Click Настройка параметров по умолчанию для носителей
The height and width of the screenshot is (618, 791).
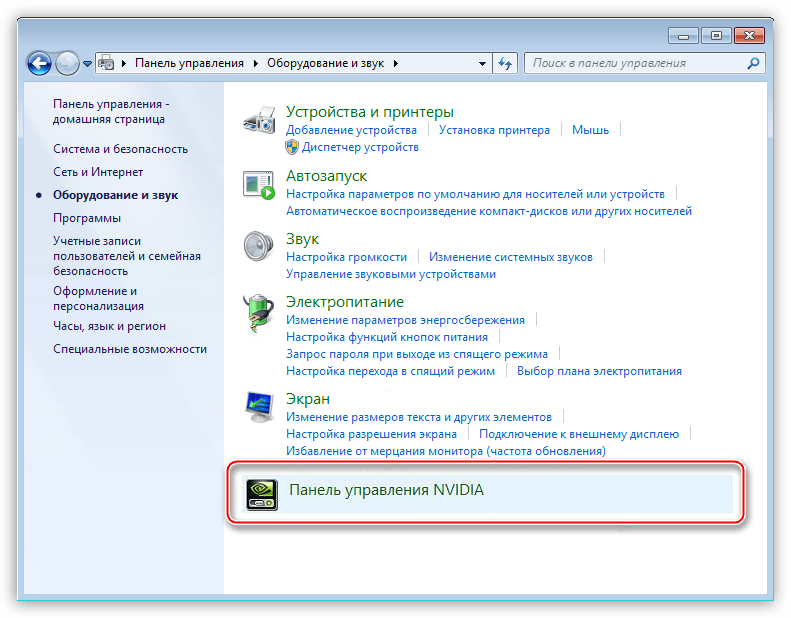(475, 194)
